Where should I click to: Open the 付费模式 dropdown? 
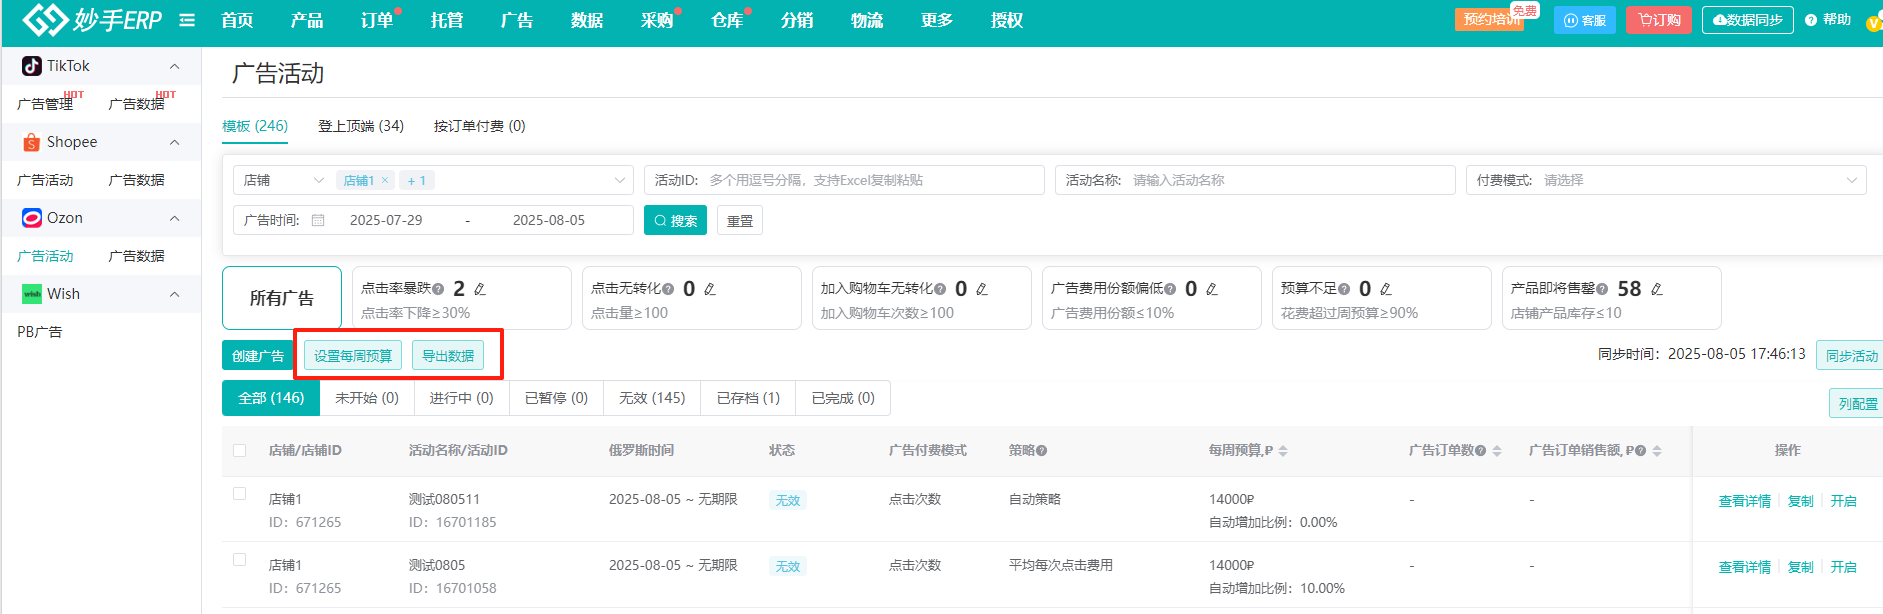(1665, 180)
